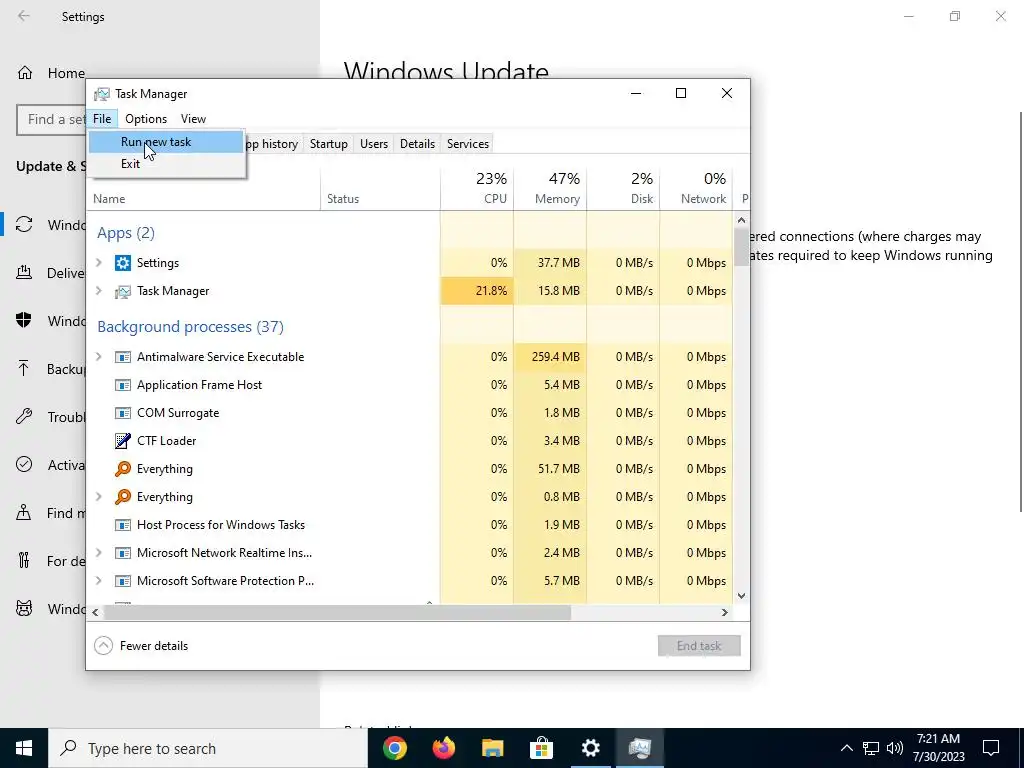This screenshot has width=1024, height=768.
Task: Collapse view with Fewer details
Action: (141, 646)
